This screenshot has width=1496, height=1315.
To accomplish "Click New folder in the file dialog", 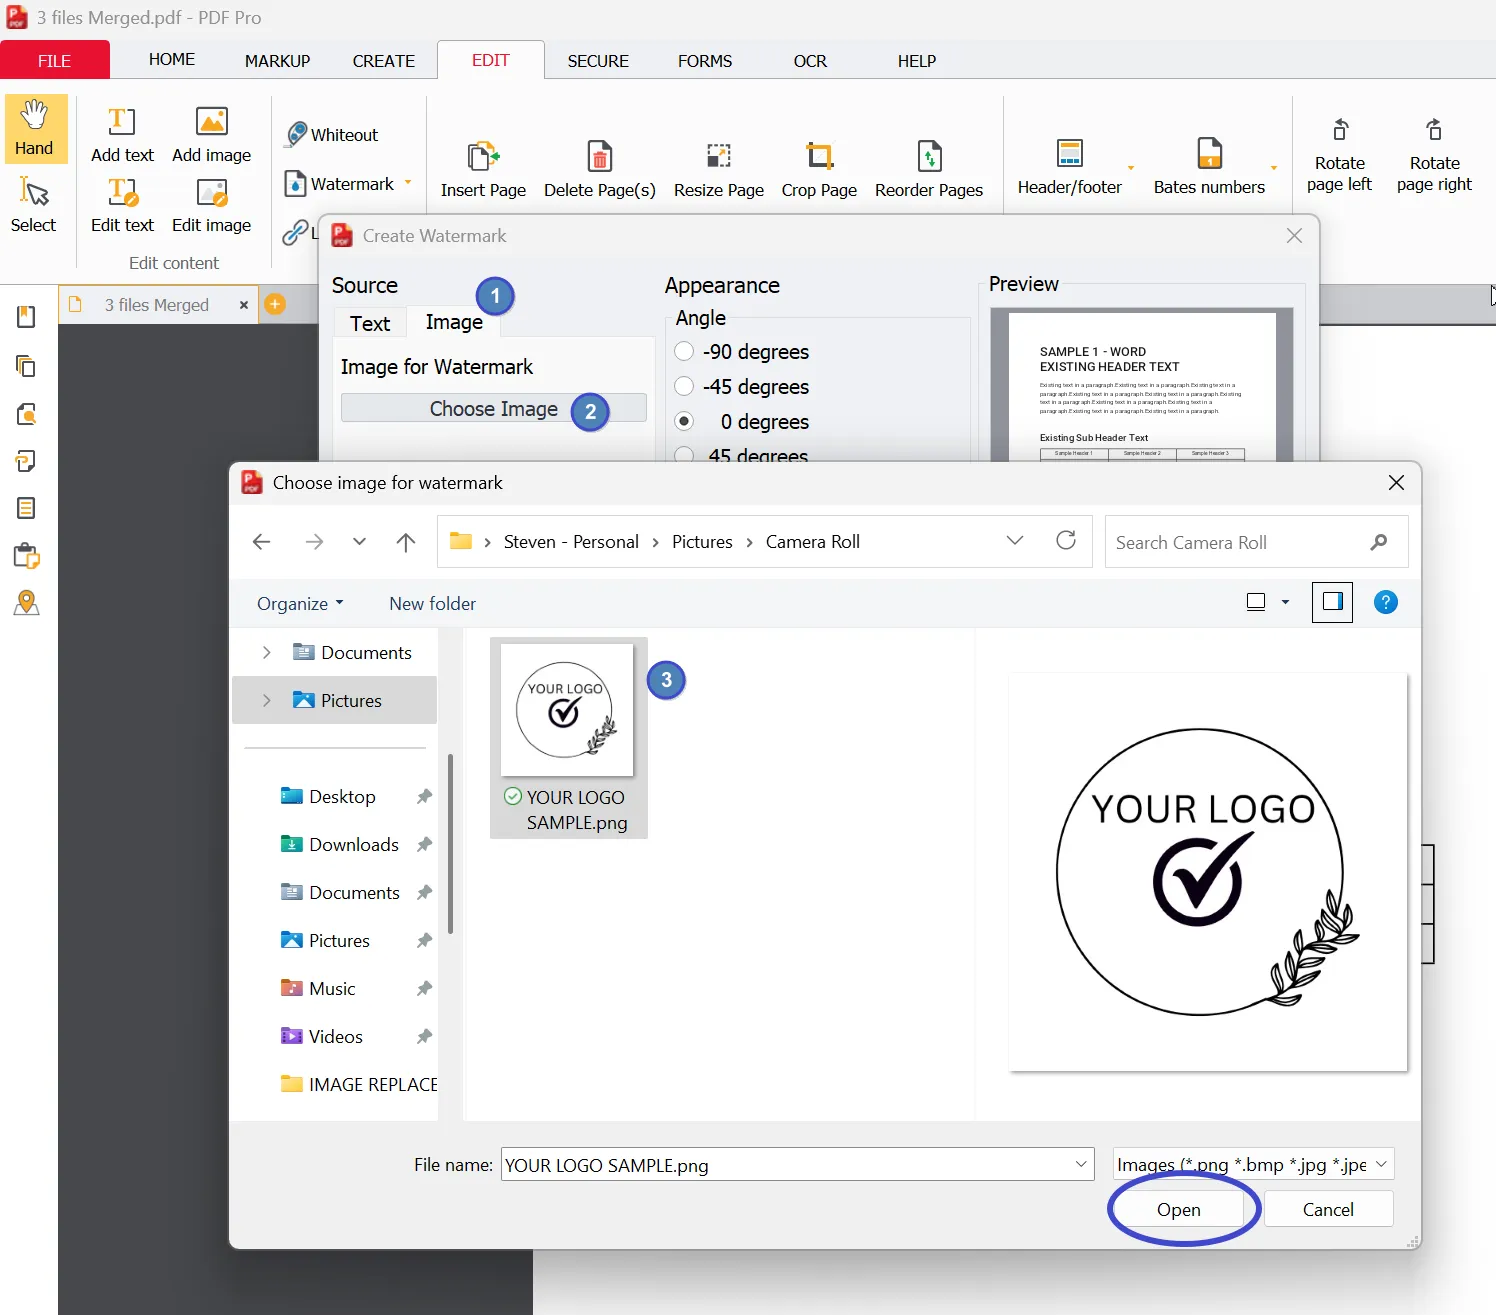I will pyautogui.click(x=432, y=603).
